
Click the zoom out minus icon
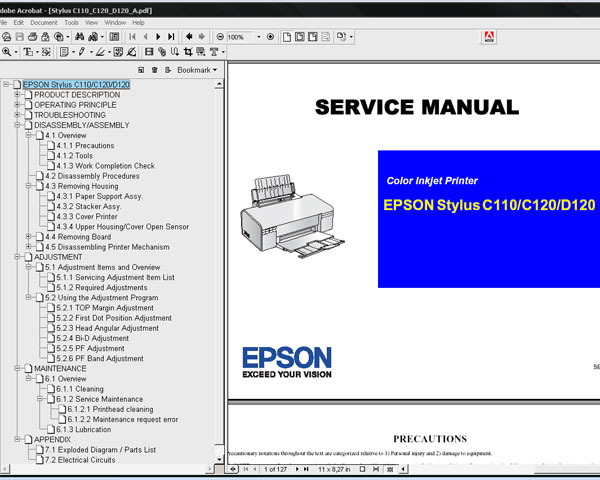pos(220,37)
